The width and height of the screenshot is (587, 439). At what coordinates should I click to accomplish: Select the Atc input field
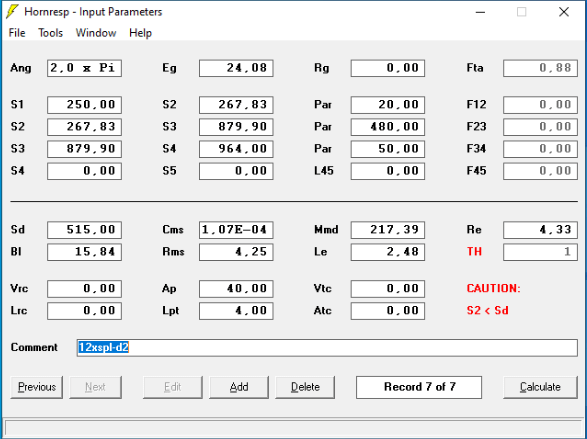388,311
